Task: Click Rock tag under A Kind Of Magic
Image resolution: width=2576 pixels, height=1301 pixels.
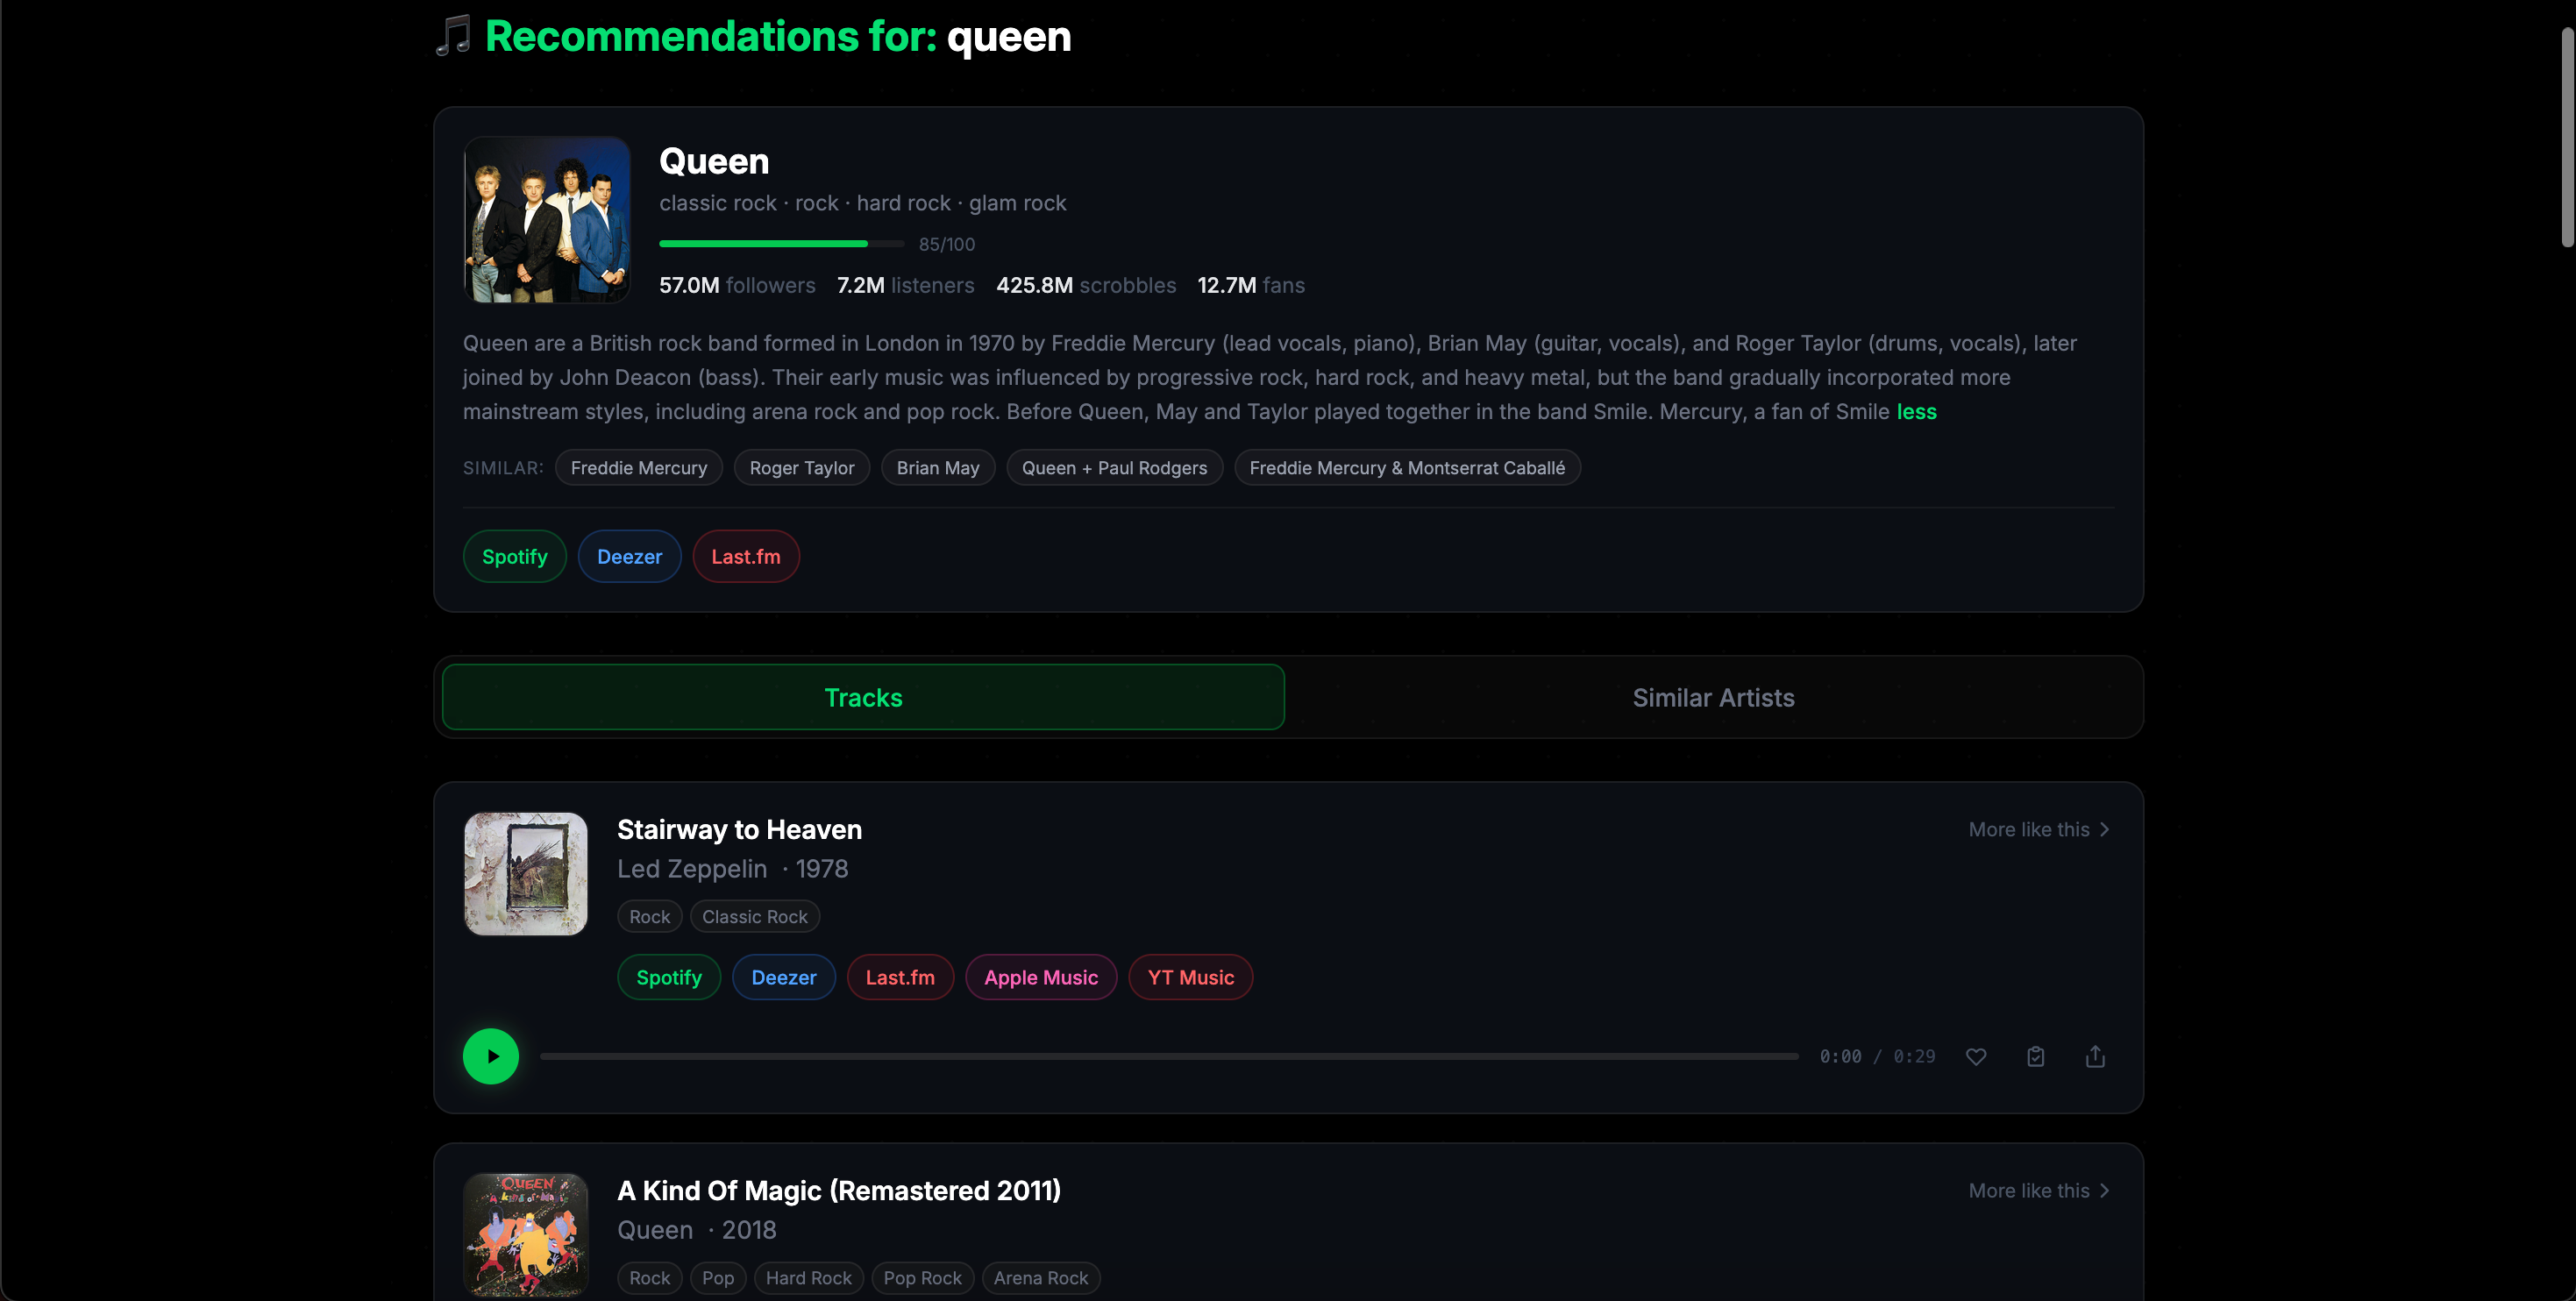Action: tap(649, 1277)
